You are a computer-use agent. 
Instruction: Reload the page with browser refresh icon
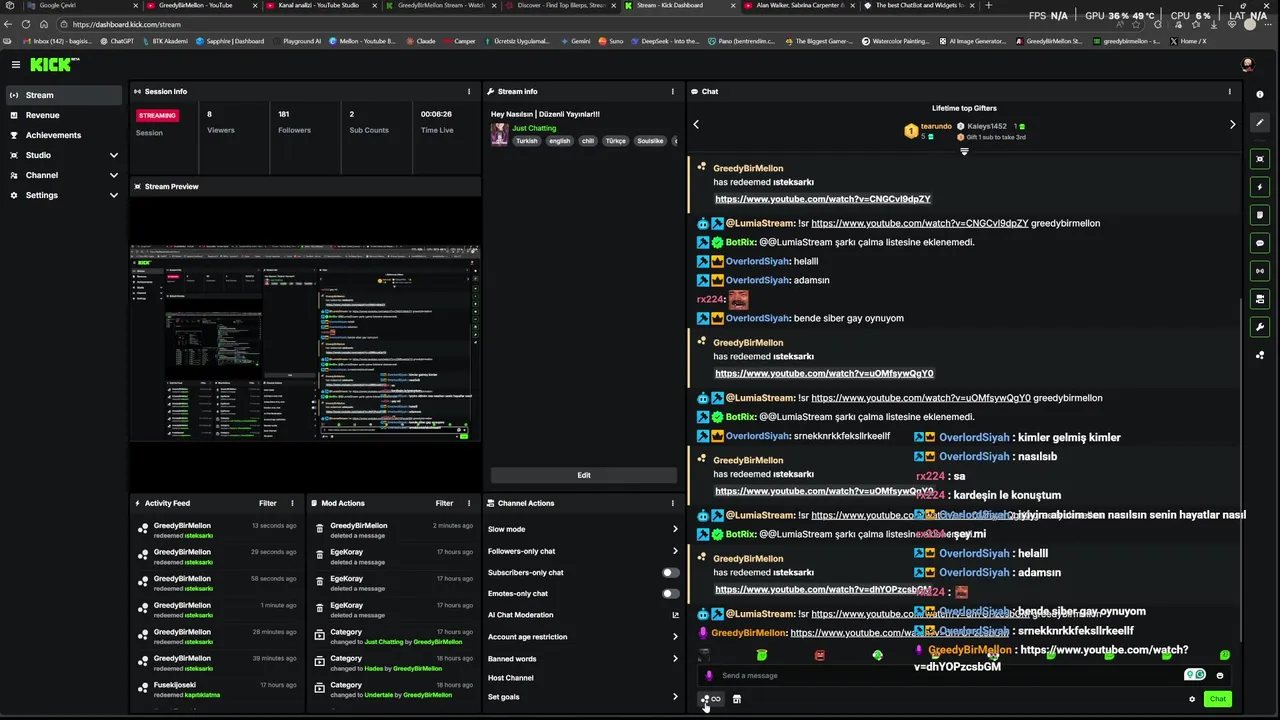click(x=26, y=24)
